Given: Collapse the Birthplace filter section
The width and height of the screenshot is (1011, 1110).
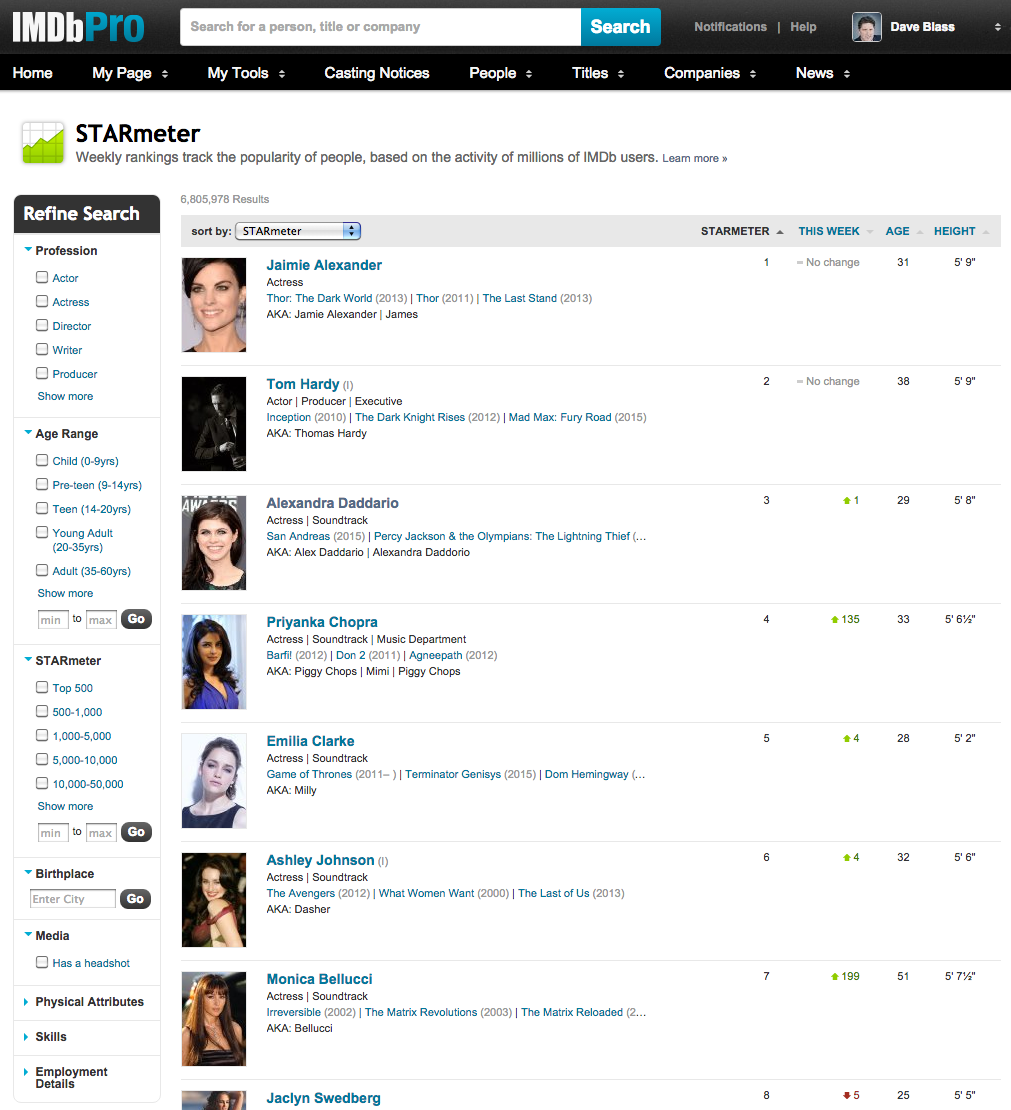Looking at the screenshot, I should (28, 873).
